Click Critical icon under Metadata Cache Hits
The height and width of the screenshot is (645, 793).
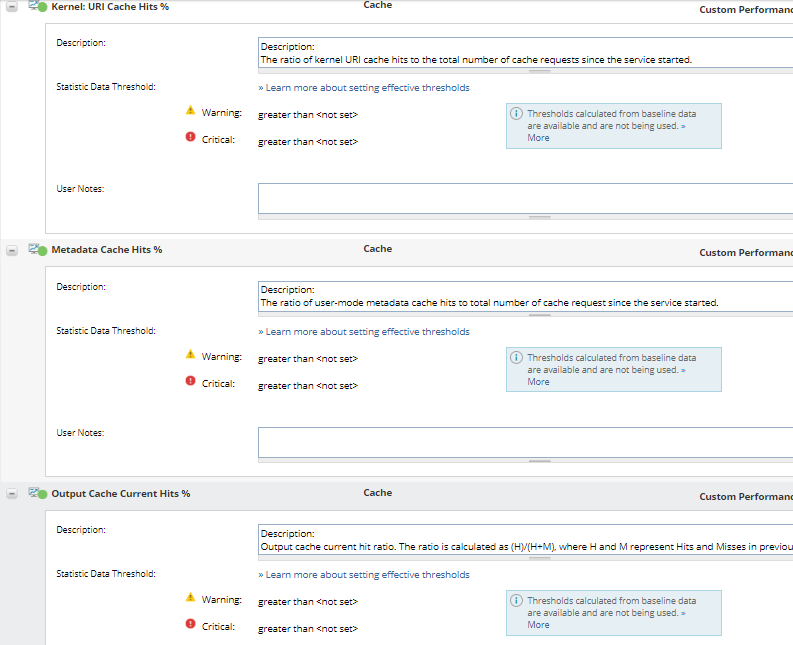pos(190,381)
